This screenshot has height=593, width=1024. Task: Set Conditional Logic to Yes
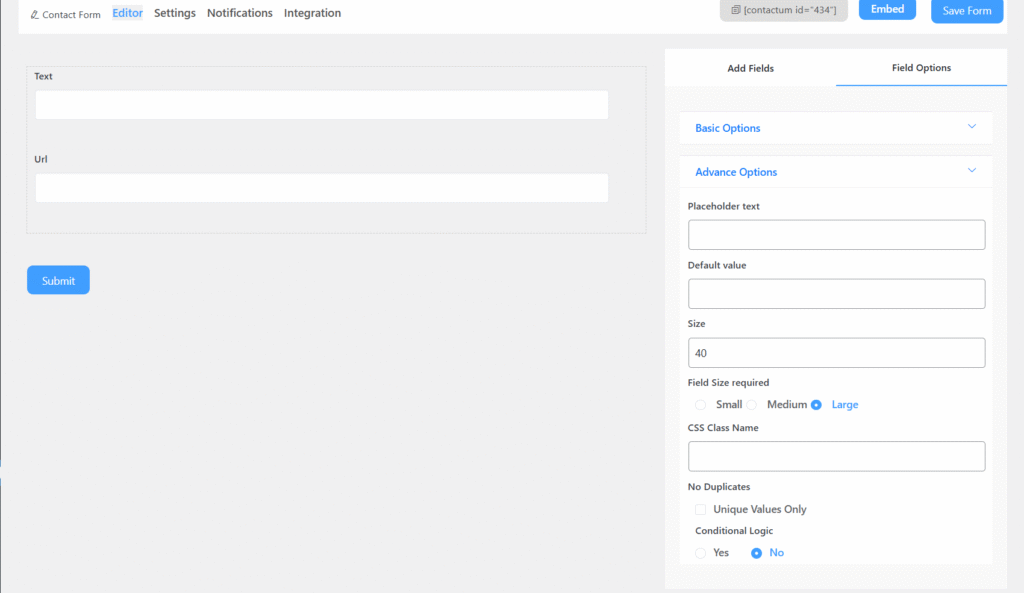(x=701, y=553)
